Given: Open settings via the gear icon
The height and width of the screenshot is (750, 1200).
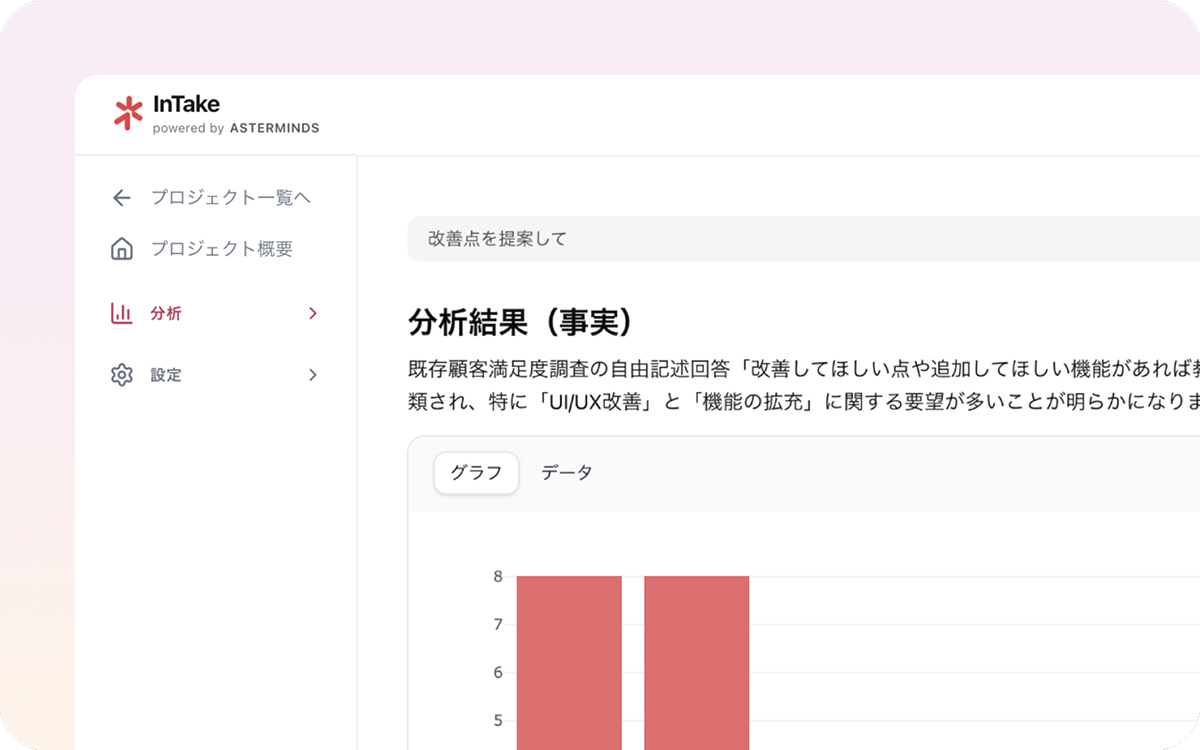Looking at the screenshot, I should (121, 375).
